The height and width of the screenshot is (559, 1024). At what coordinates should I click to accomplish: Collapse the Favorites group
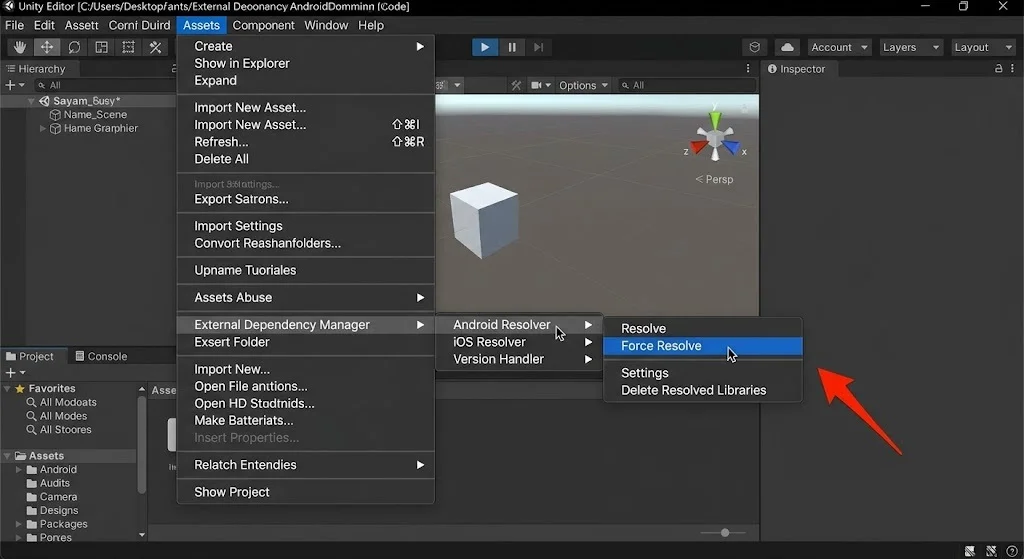7,389
